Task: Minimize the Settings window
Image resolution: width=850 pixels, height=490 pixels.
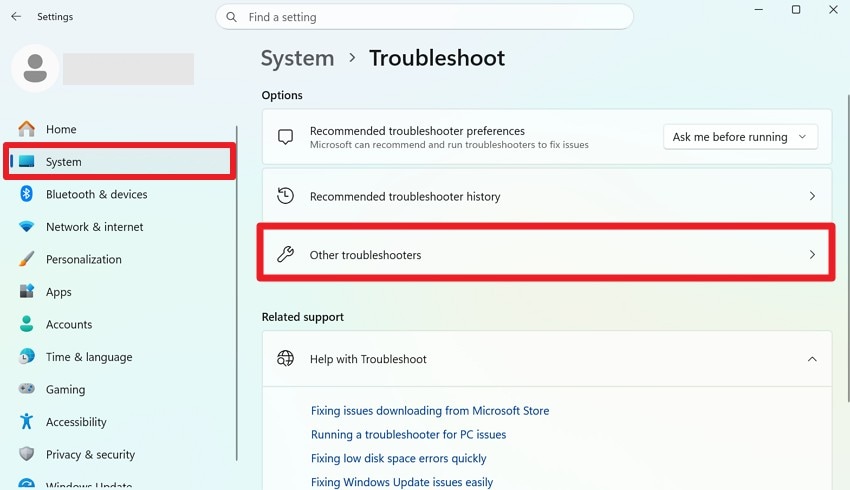Action: coord(758,9)
